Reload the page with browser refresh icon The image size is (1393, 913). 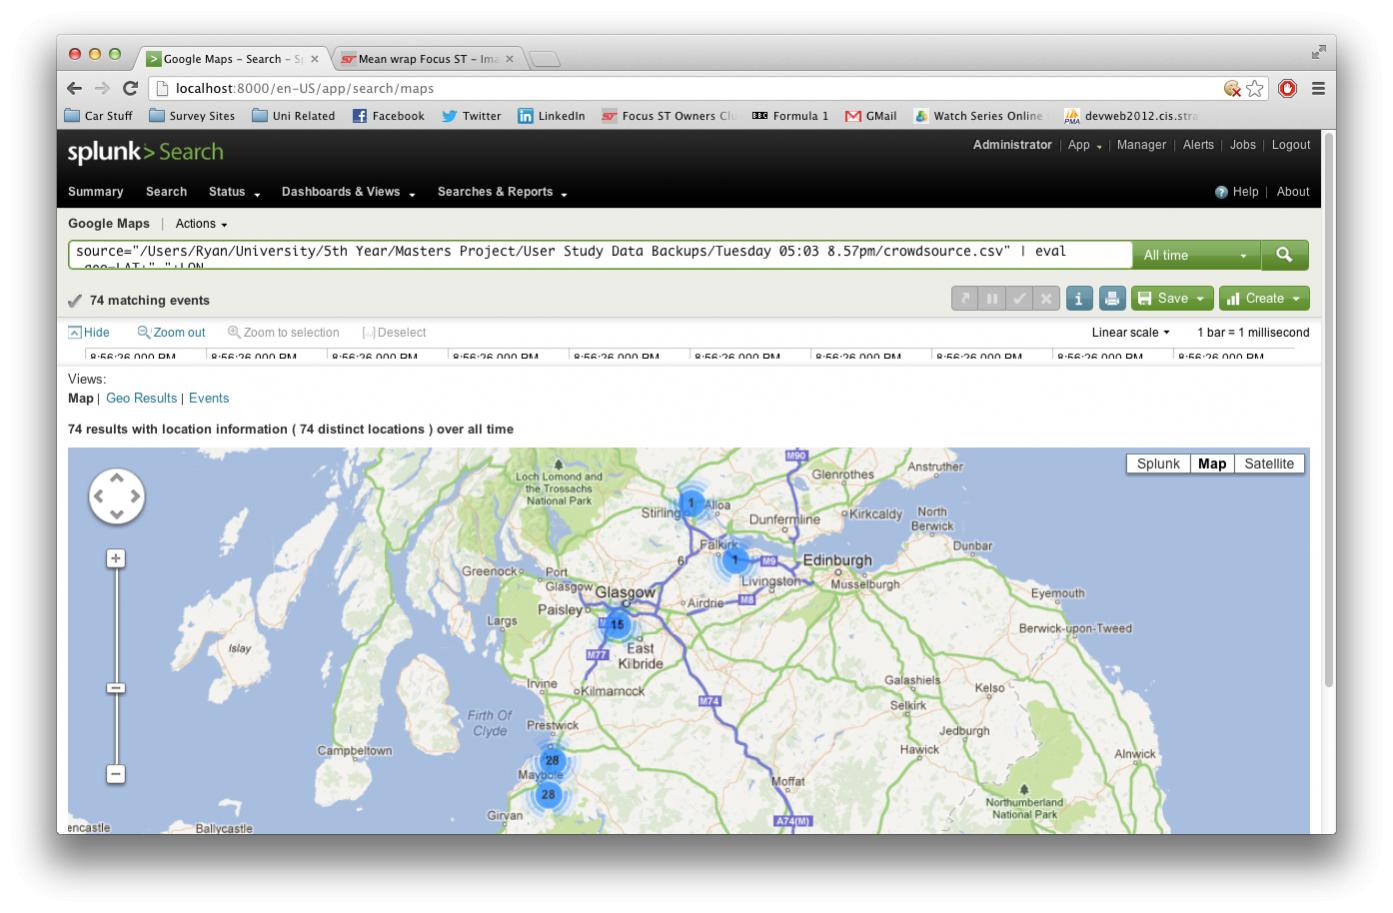tap(130, 88)
